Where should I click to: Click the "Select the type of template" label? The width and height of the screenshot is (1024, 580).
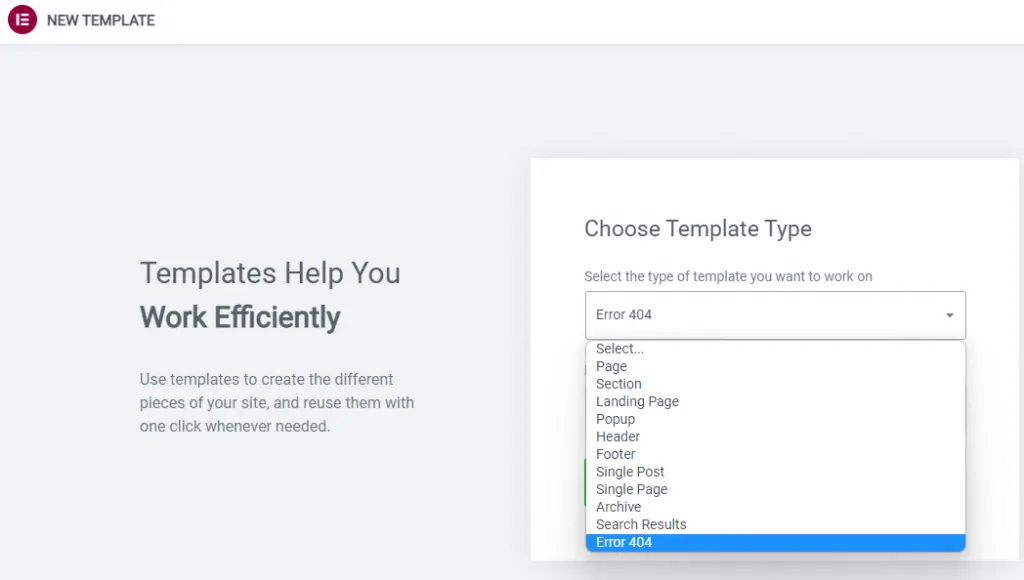pyautogui.click(x=728, y=276)
